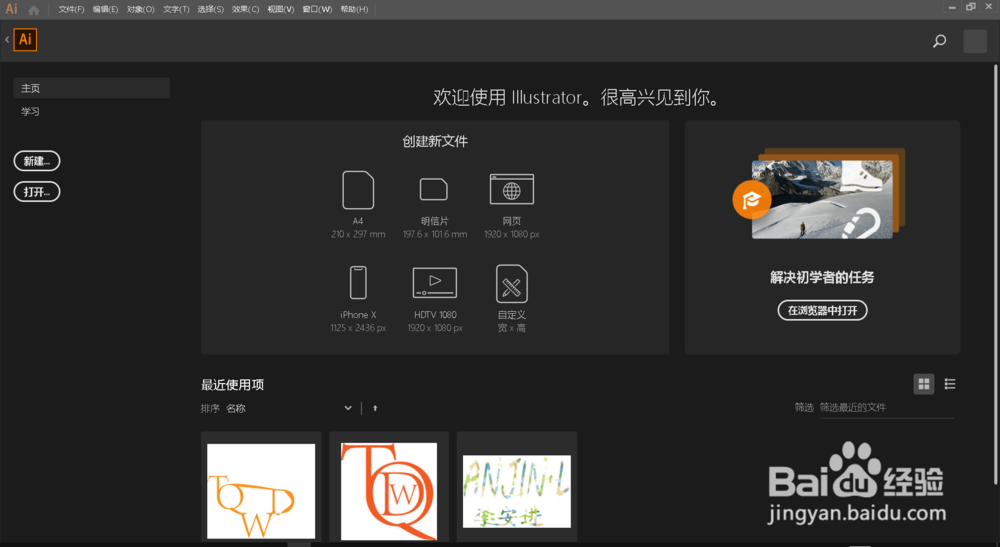Click the 创建新文件 heading
Image resolution: width=1000 pixels, height=547 pixels.
(435, 142)
